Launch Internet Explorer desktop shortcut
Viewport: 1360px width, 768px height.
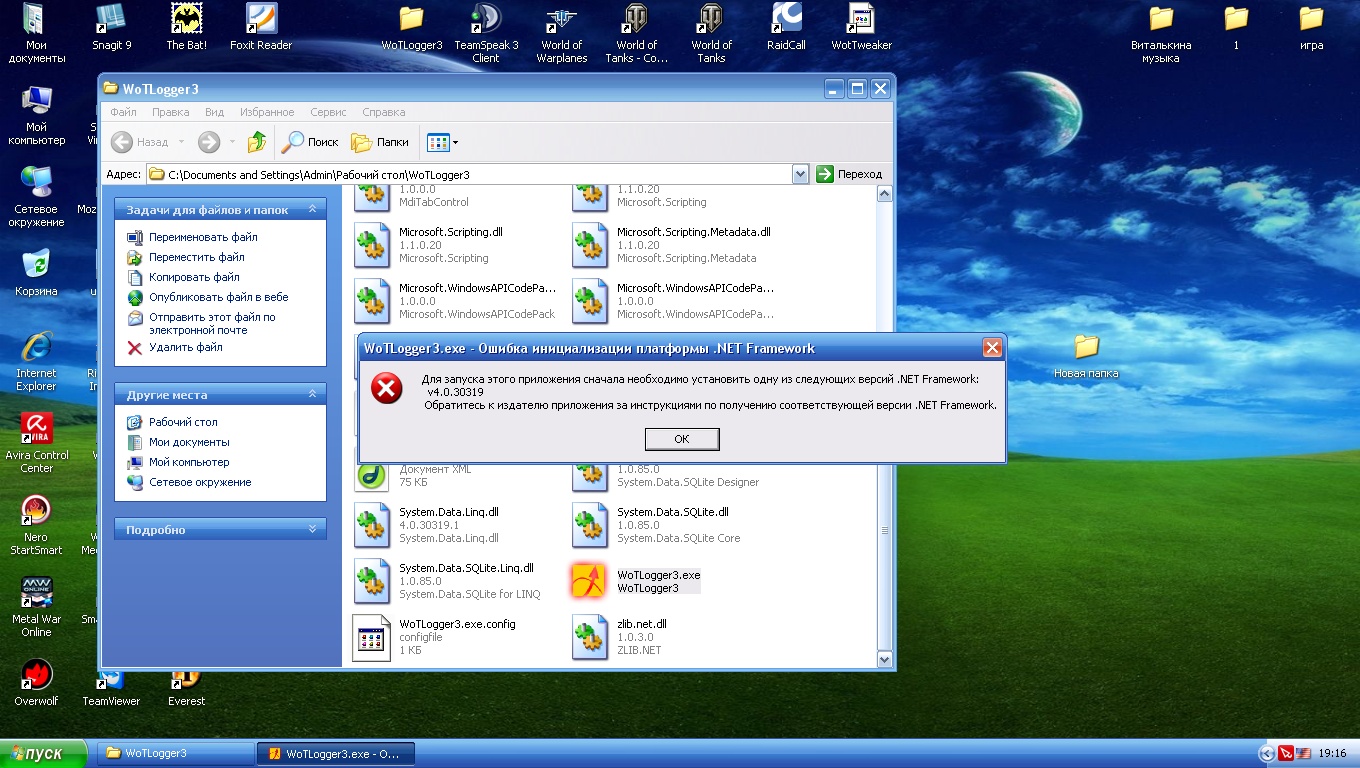tap(37, 361)
